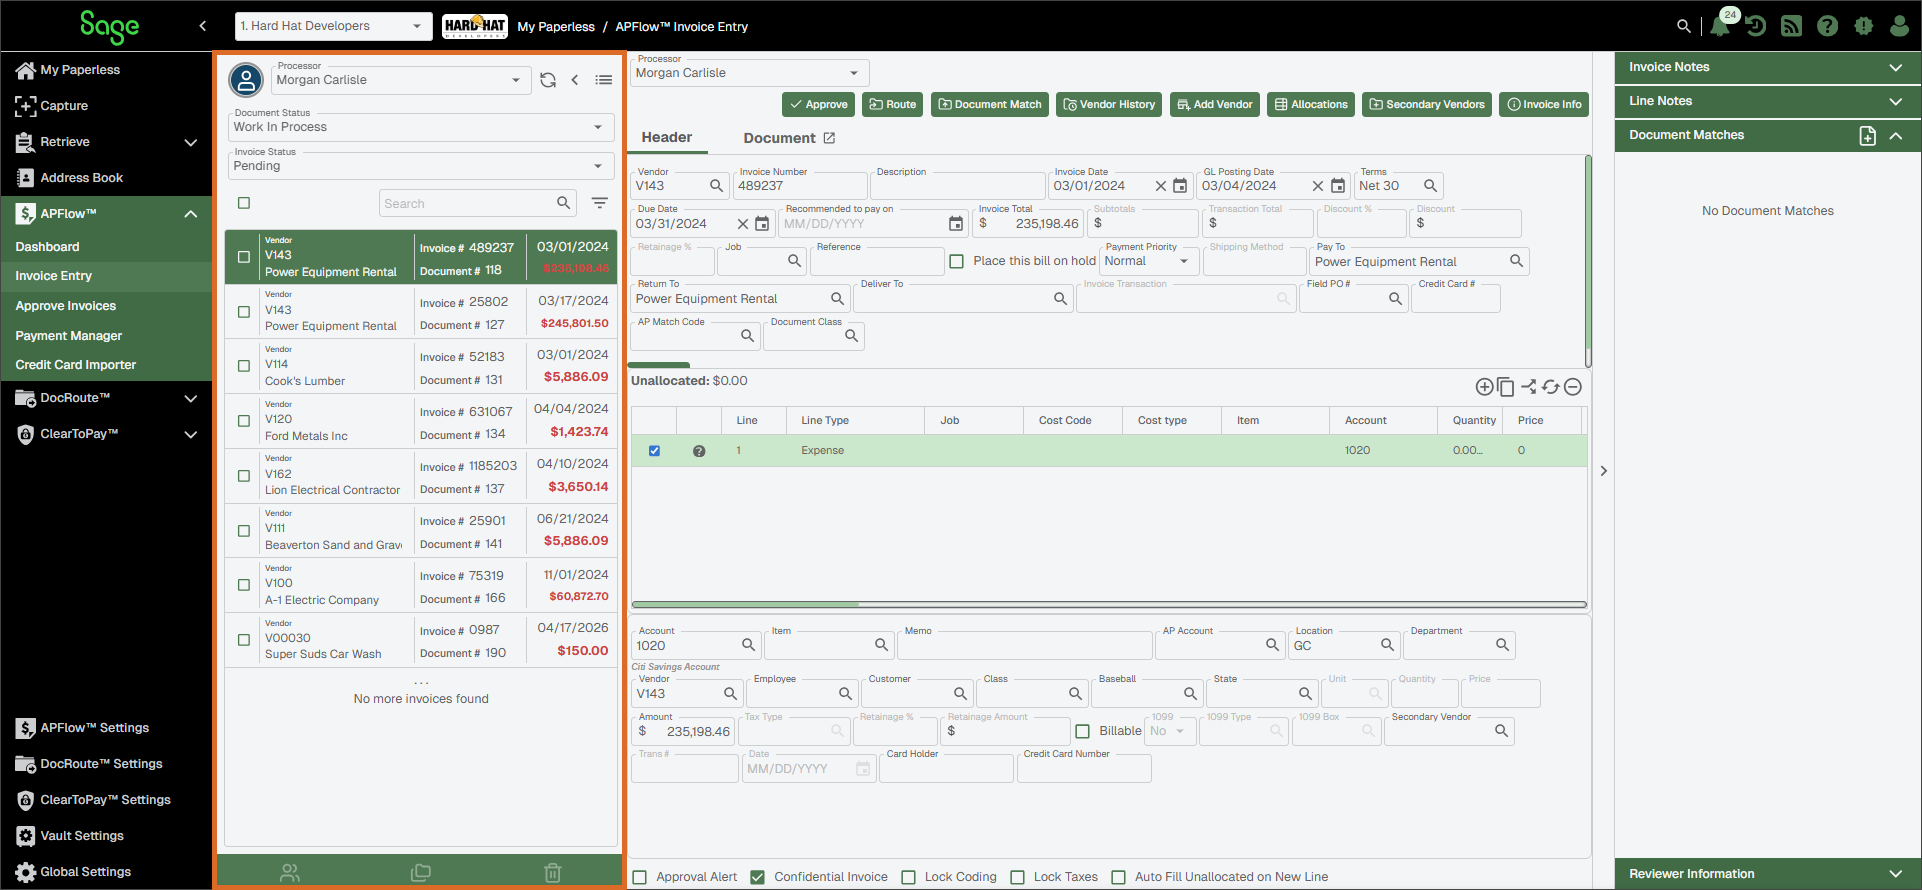Check the box for invoice 25802
This screenshot has width=1922, height=890.
click(x=244, y=312)
